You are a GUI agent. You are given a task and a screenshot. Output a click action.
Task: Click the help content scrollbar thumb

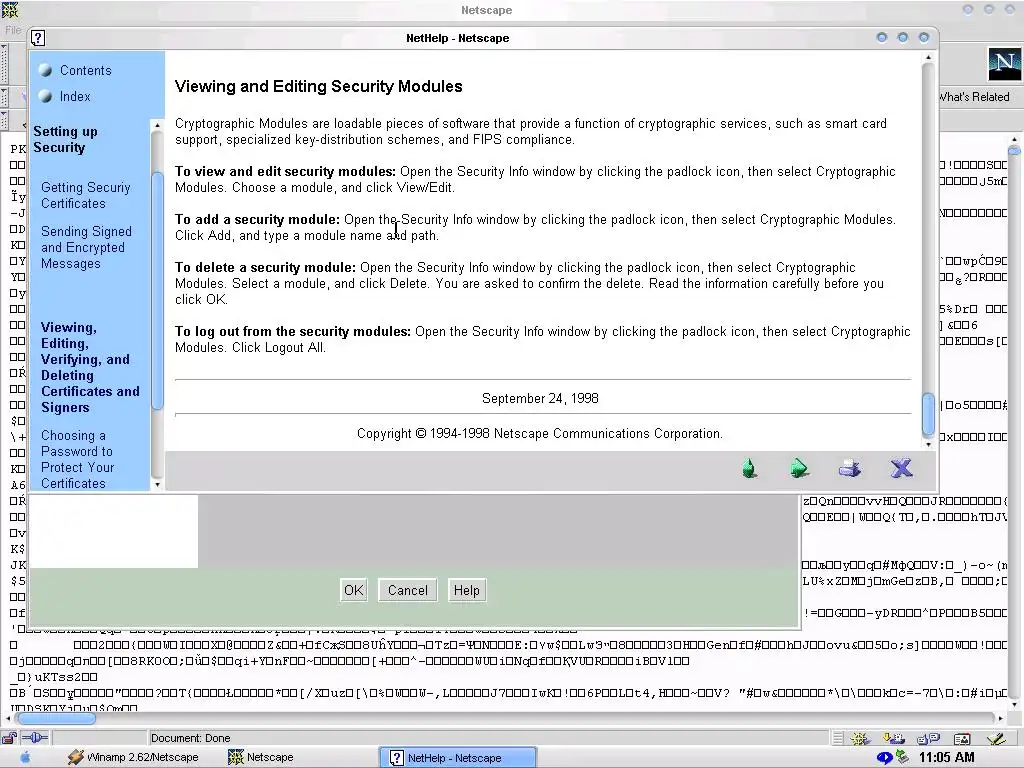(929, 415)
